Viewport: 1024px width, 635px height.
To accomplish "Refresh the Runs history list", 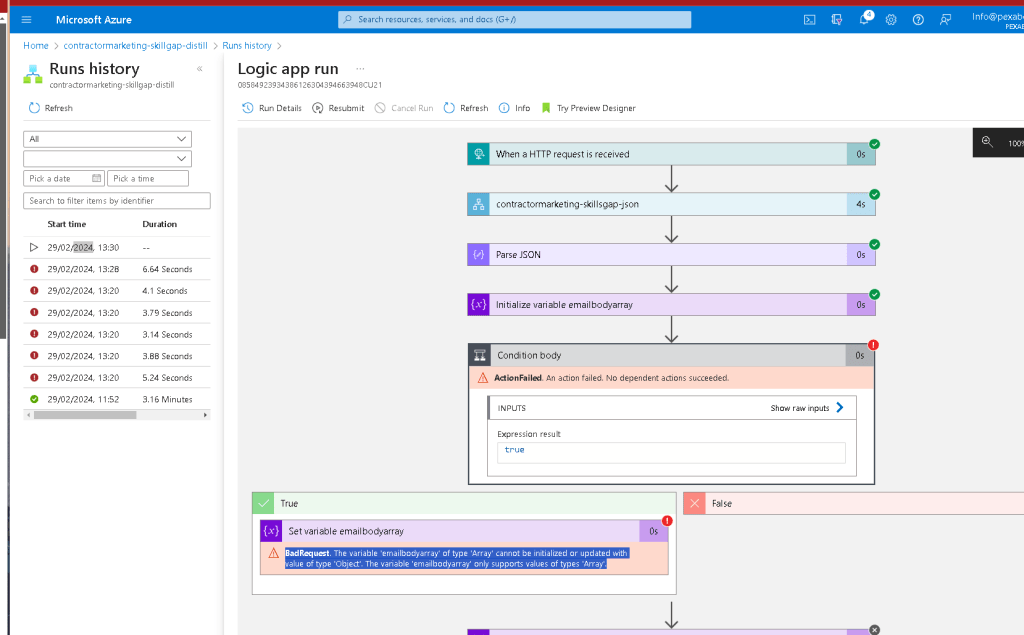I will (x=50, y=108).
